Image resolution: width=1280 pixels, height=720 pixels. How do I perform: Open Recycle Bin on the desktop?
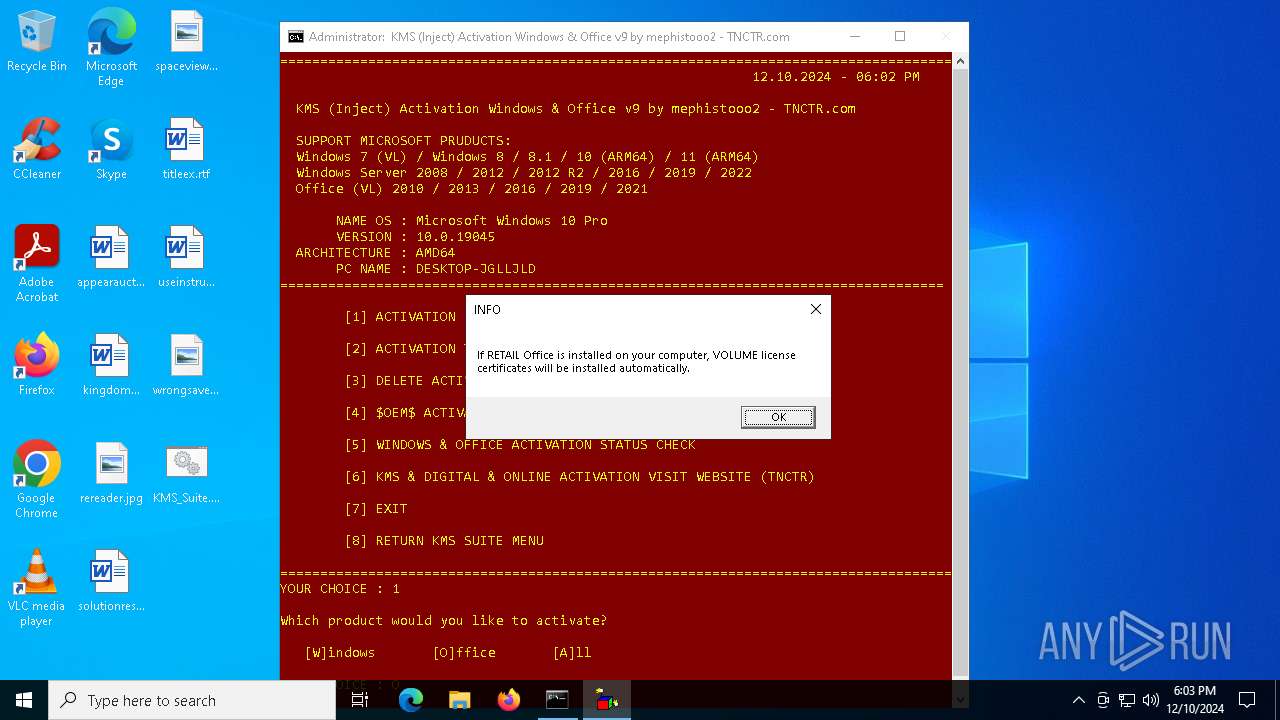pos(37,42)
